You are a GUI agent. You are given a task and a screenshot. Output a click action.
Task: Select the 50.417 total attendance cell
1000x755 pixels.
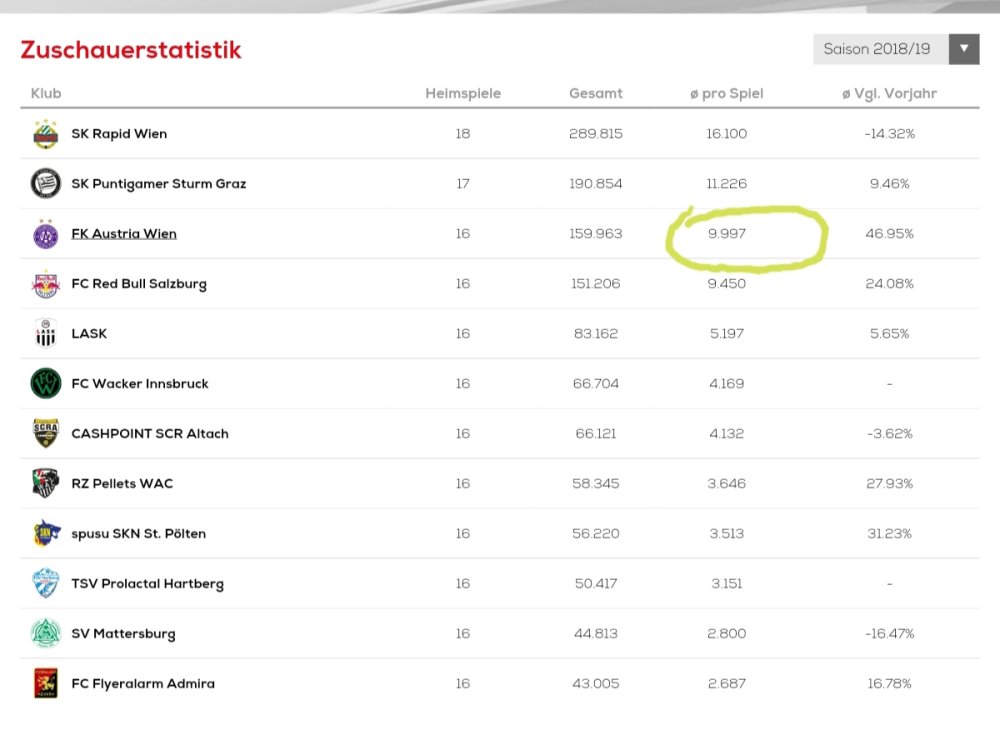click(596, 583)
